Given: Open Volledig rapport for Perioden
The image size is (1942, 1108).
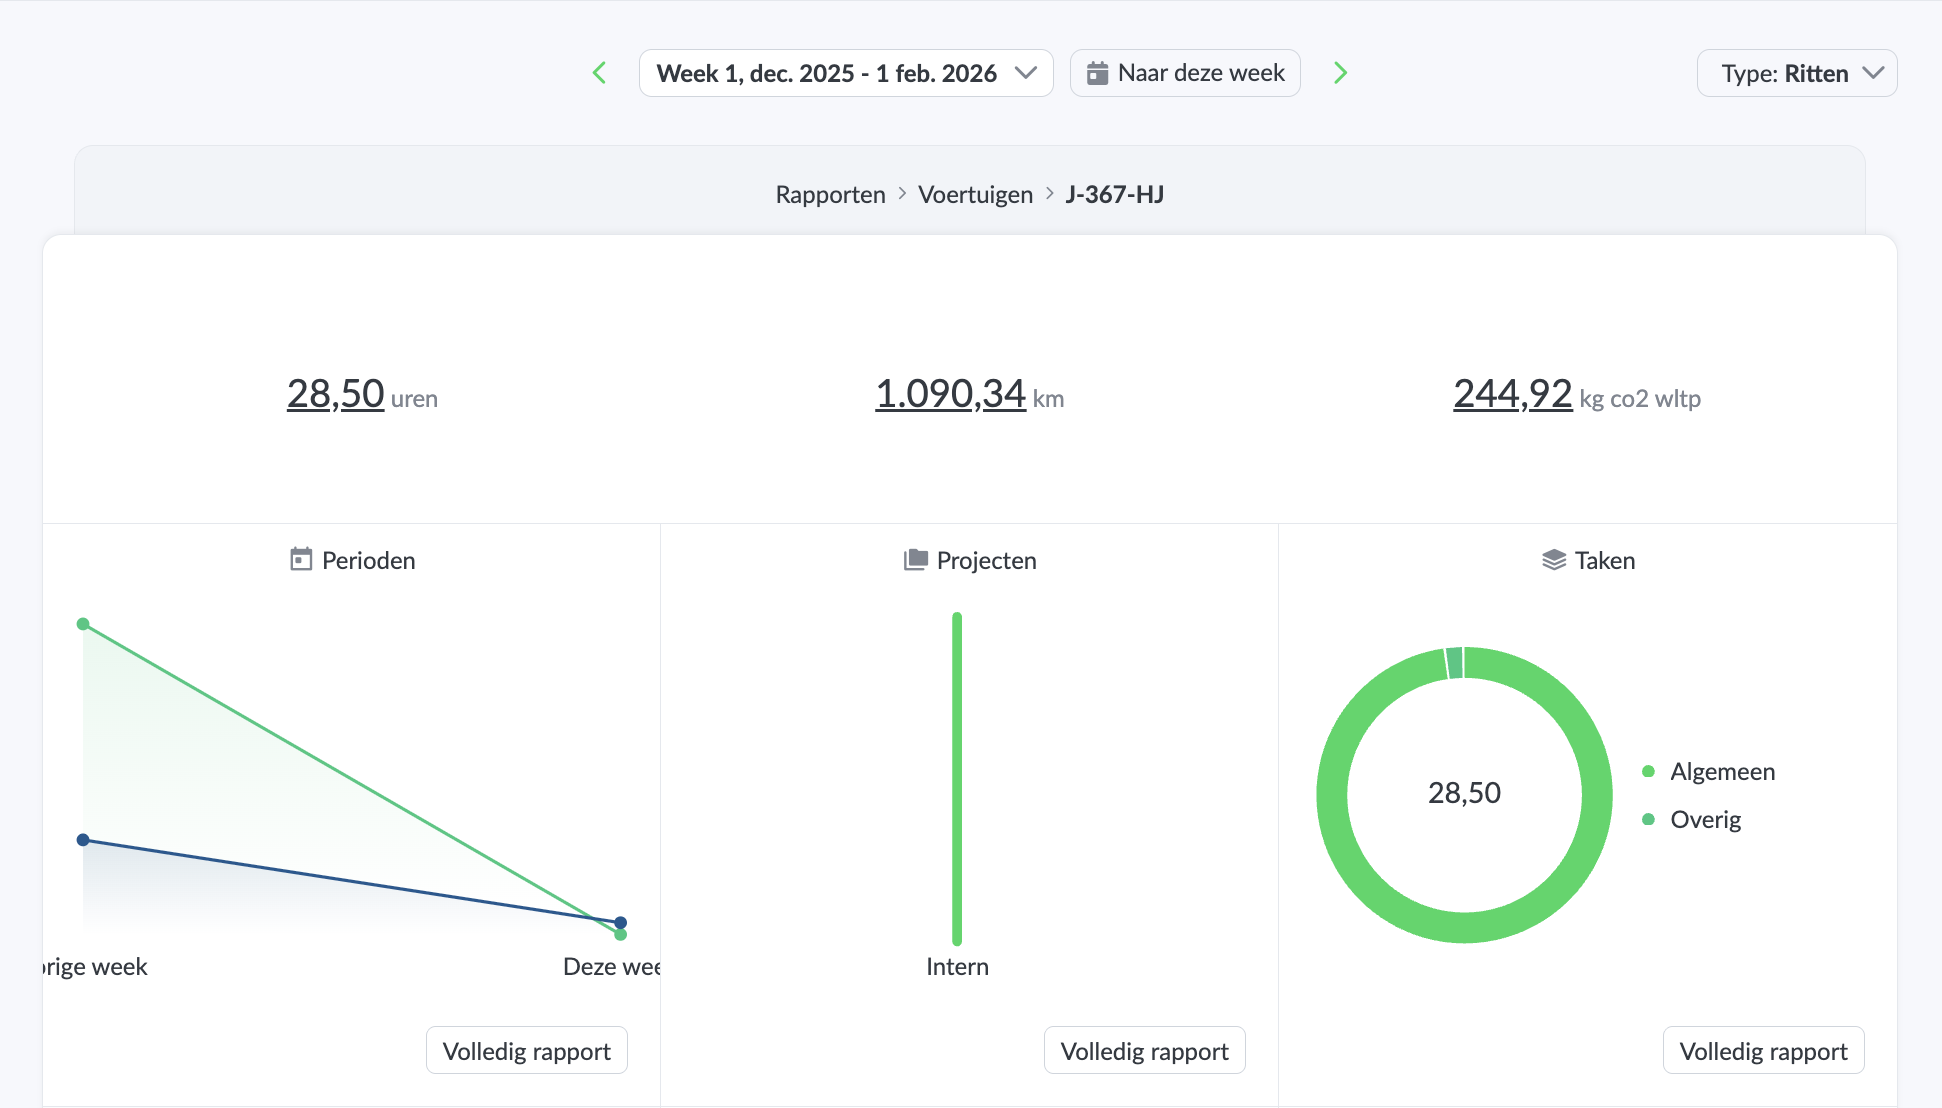Looking at the screenshot, I should coord(526,1050).
